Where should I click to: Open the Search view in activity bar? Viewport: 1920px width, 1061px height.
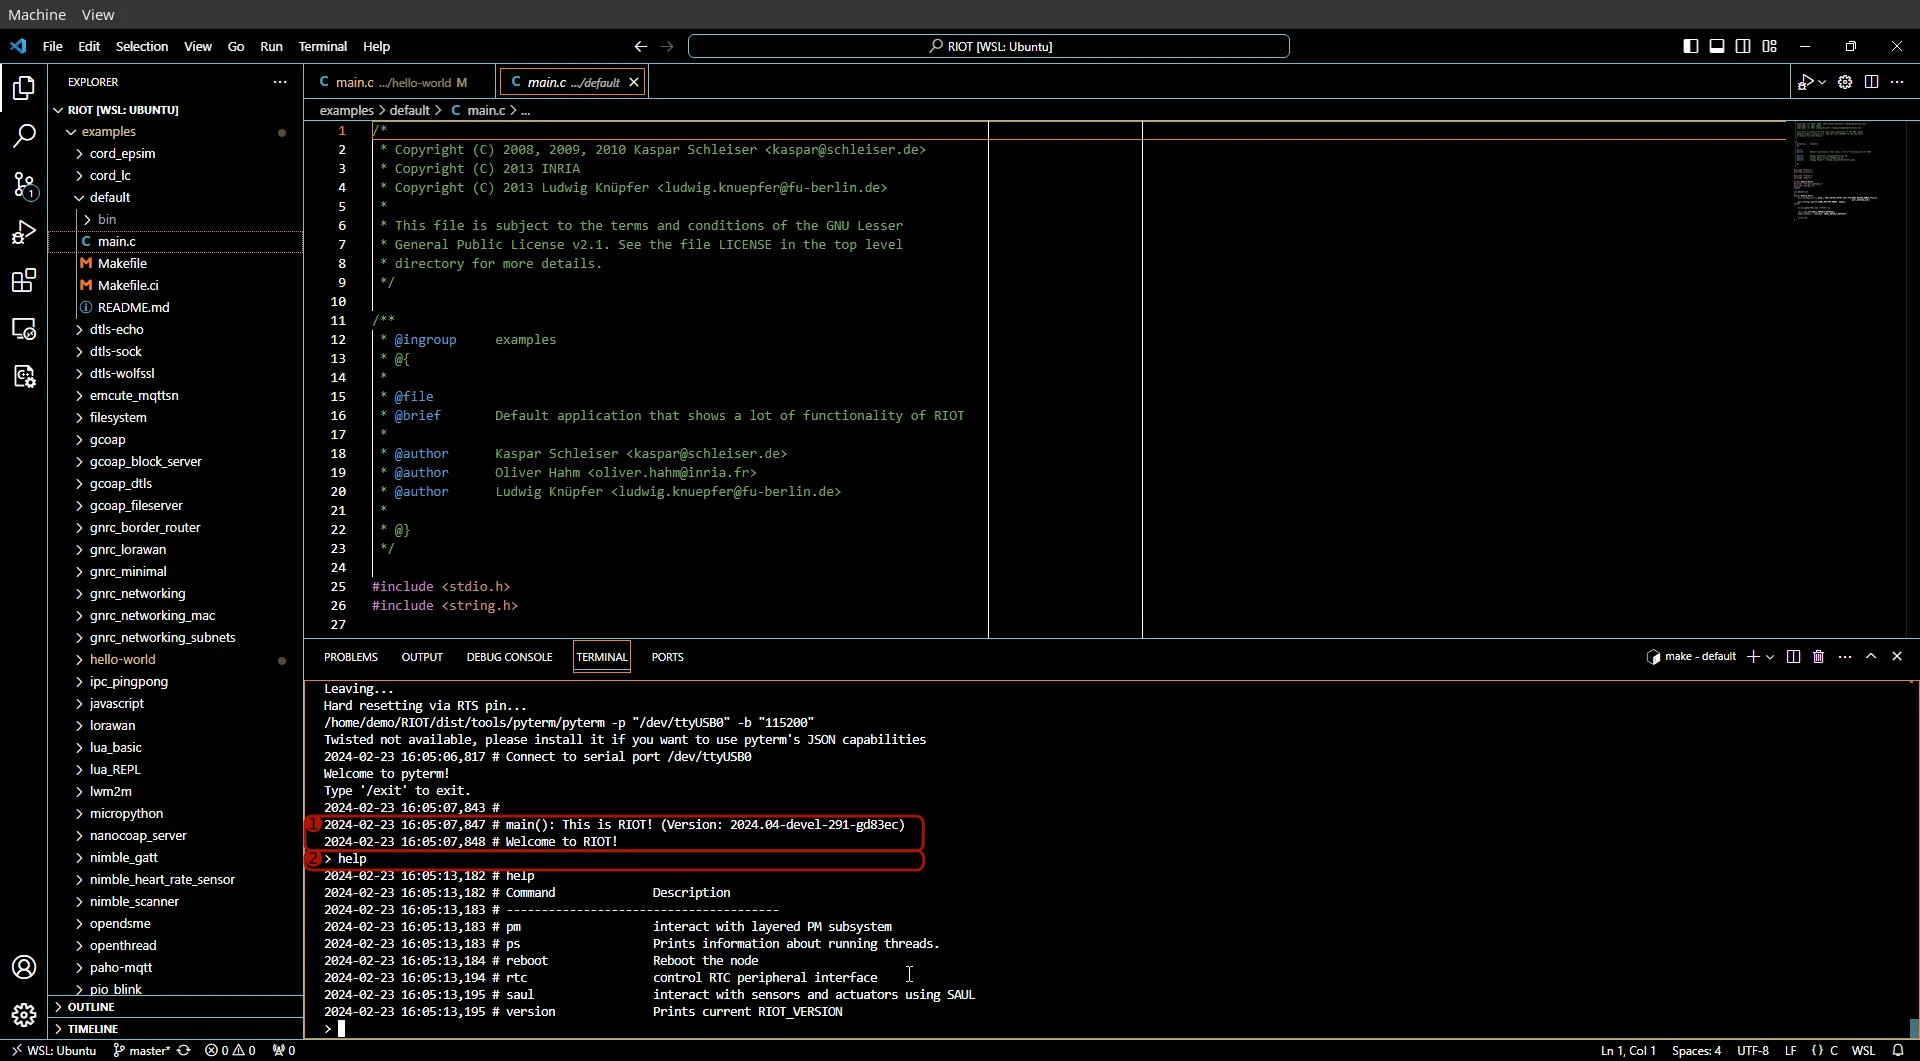click(24, 135)
